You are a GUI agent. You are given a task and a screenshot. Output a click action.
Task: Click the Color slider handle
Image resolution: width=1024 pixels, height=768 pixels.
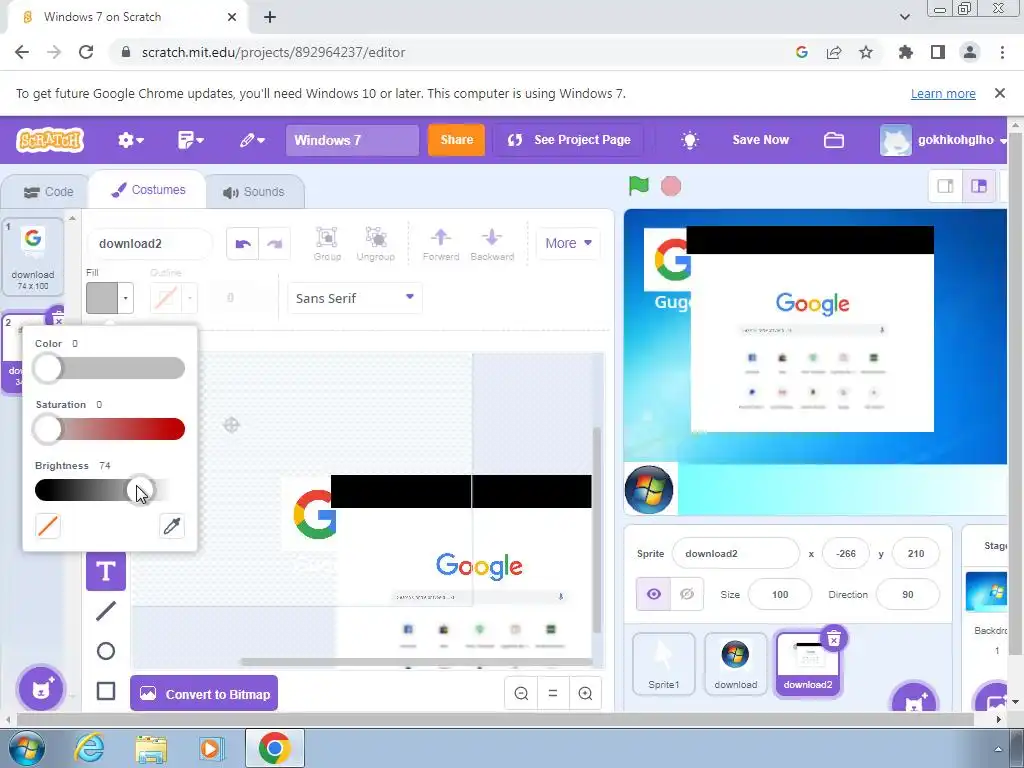coord(48,368)
